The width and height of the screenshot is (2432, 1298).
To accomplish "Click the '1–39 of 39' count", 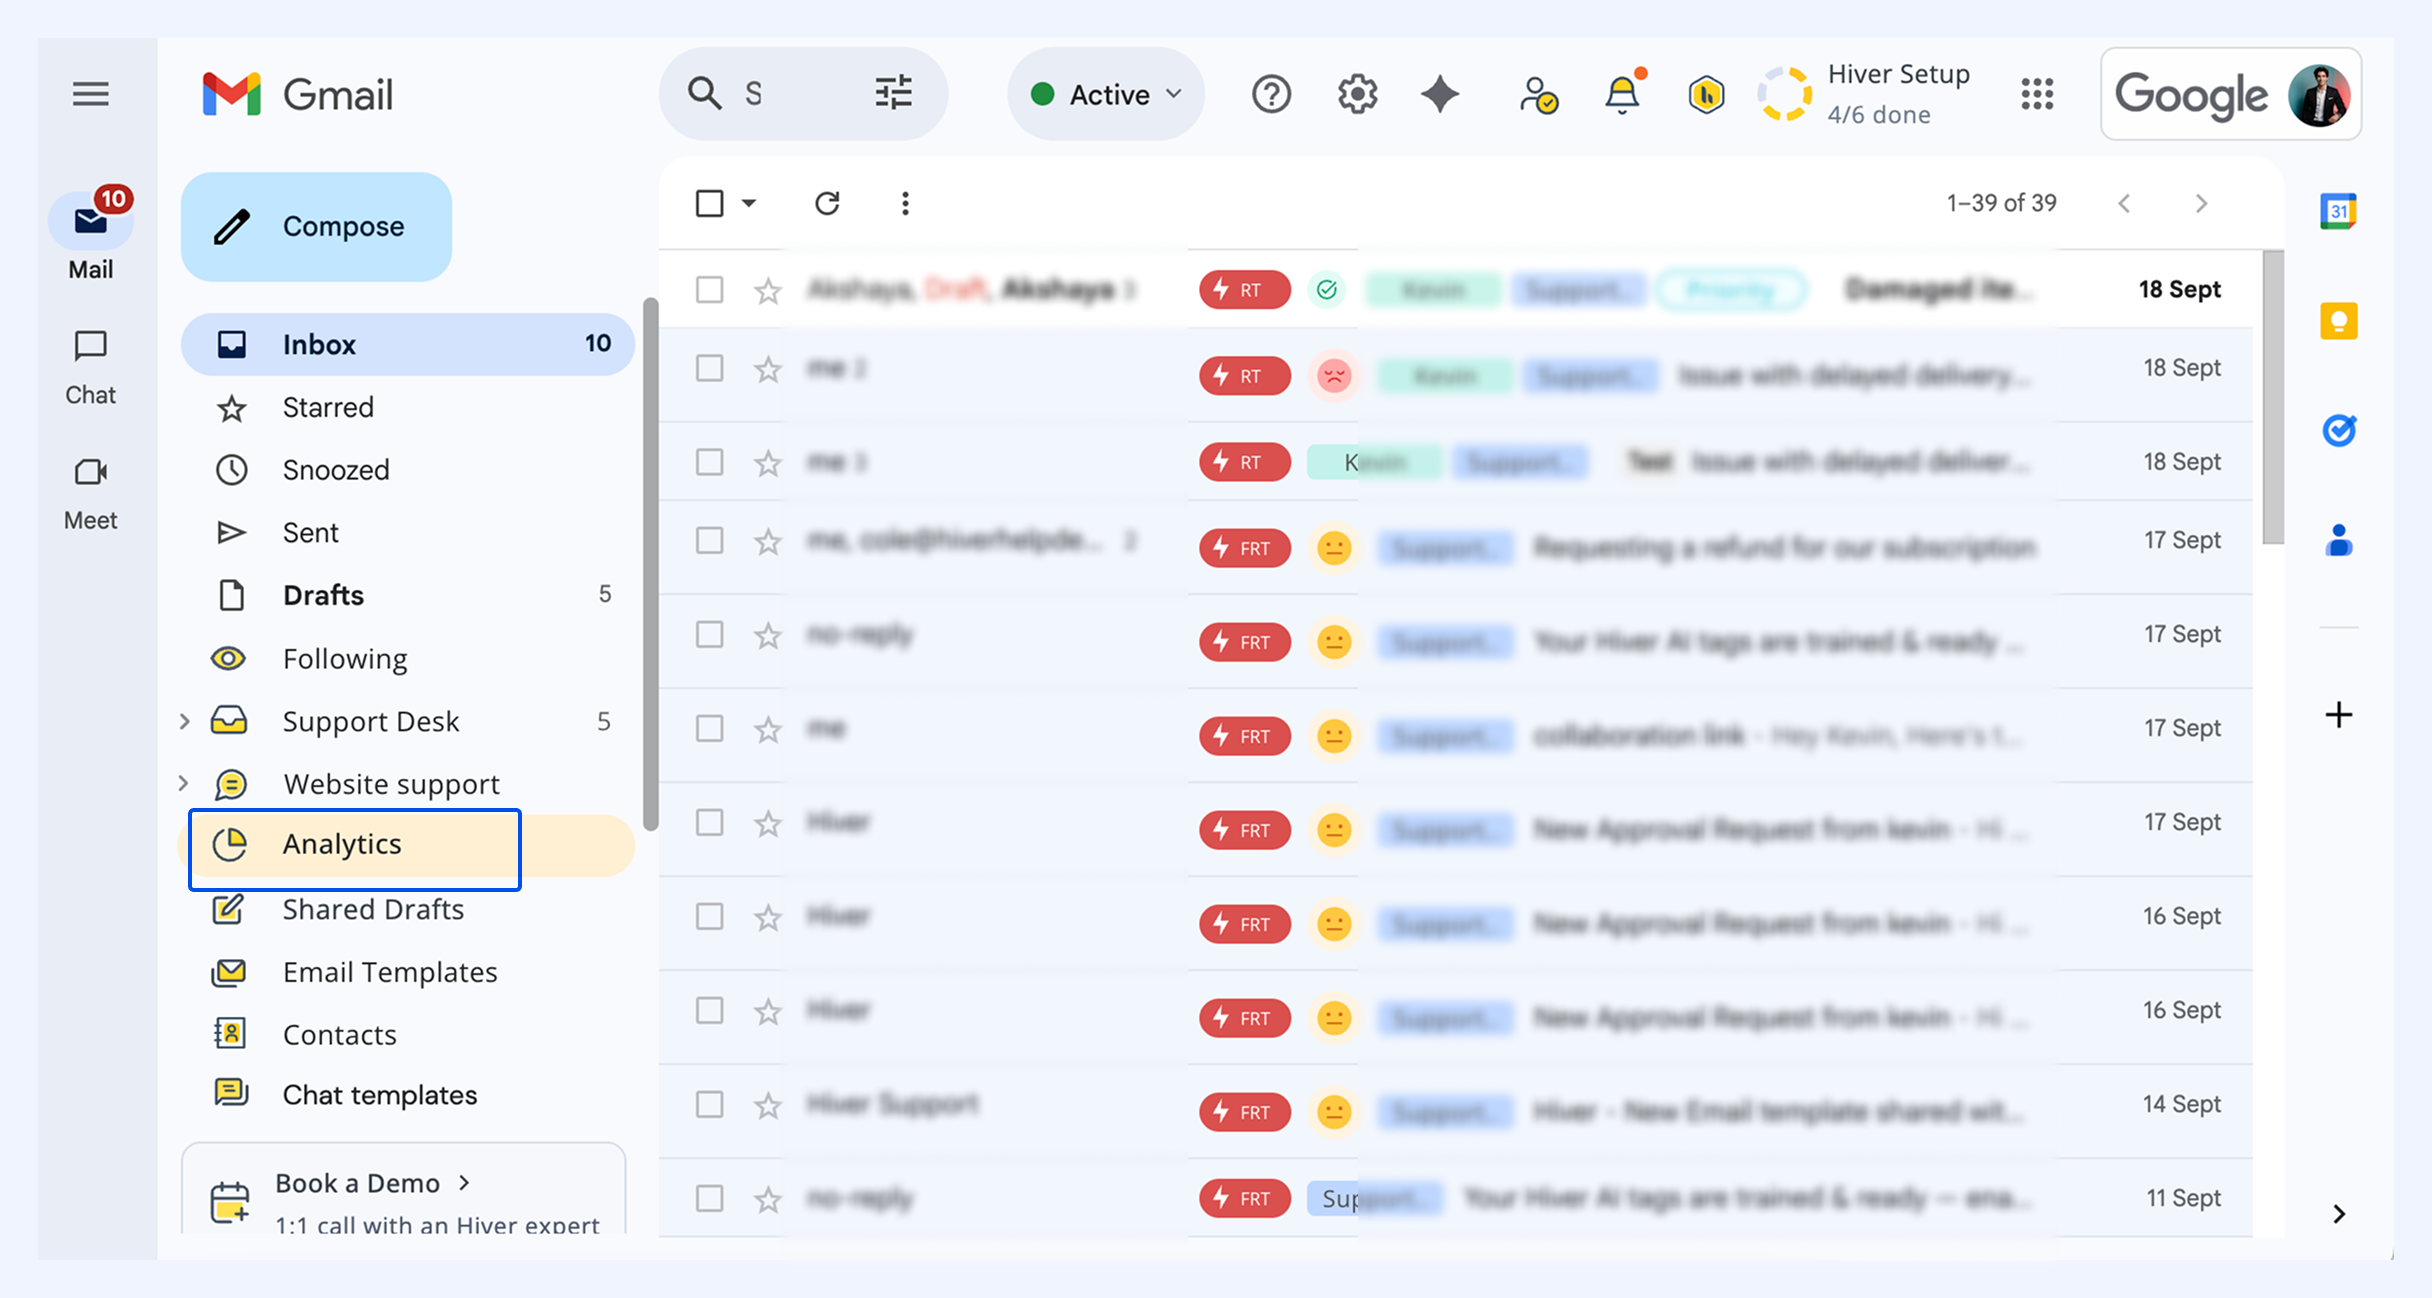I will (x=2001, y=203).
